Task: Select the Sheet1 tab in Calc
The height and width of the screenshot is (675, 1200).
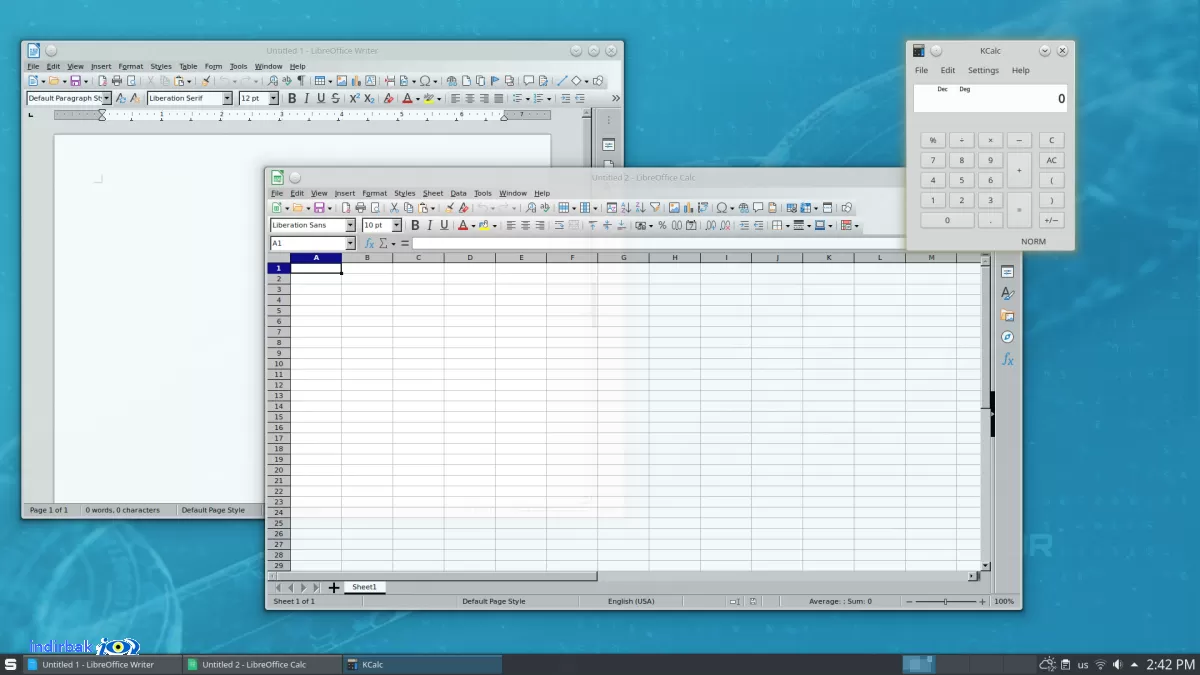Action: (x=364, y=587)
